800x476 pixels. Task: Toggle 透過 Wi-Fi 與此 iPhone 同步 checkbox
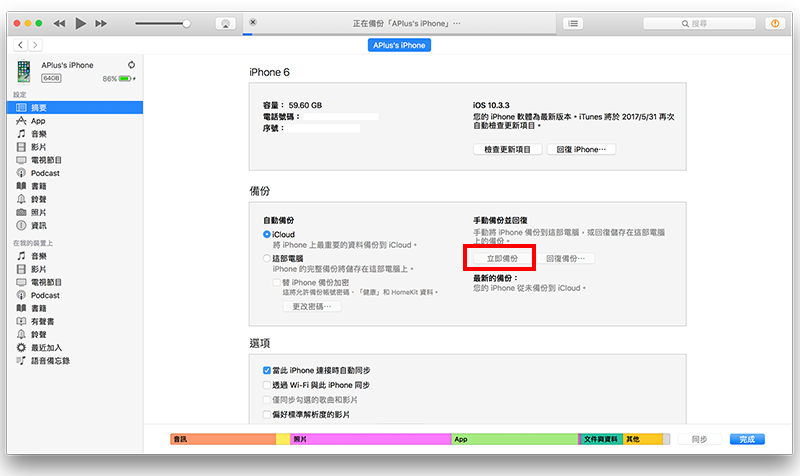266,385
